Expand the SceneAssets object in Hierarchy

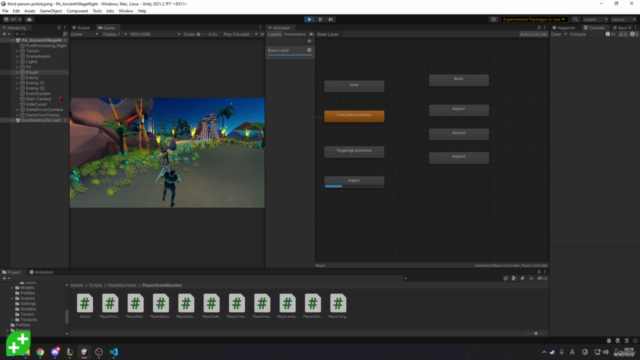click(18, 56)
